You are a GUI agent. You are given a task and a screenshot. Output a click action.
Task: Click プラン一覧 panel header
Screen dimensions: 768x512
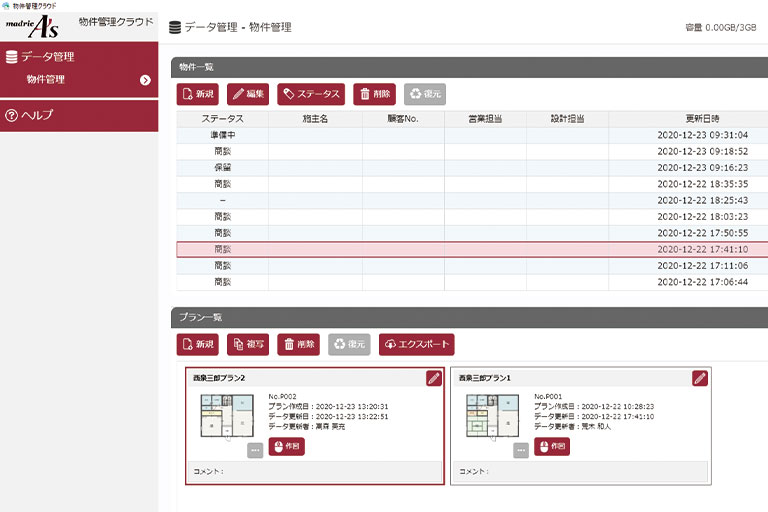point(469,317)
